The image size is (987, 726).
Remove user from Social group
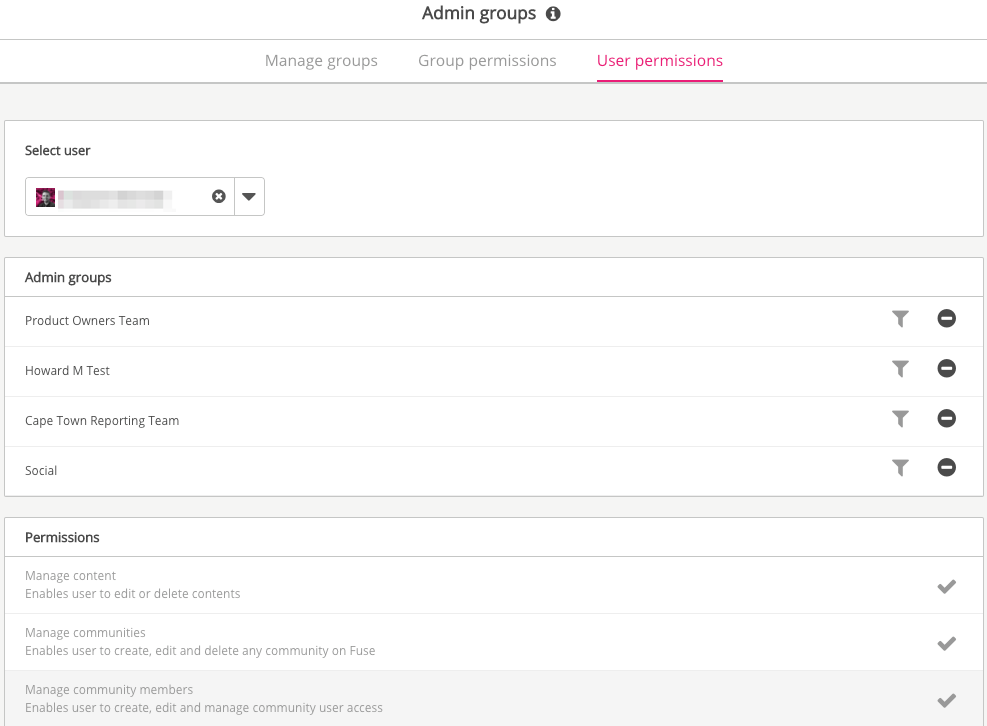pos(946,468)
